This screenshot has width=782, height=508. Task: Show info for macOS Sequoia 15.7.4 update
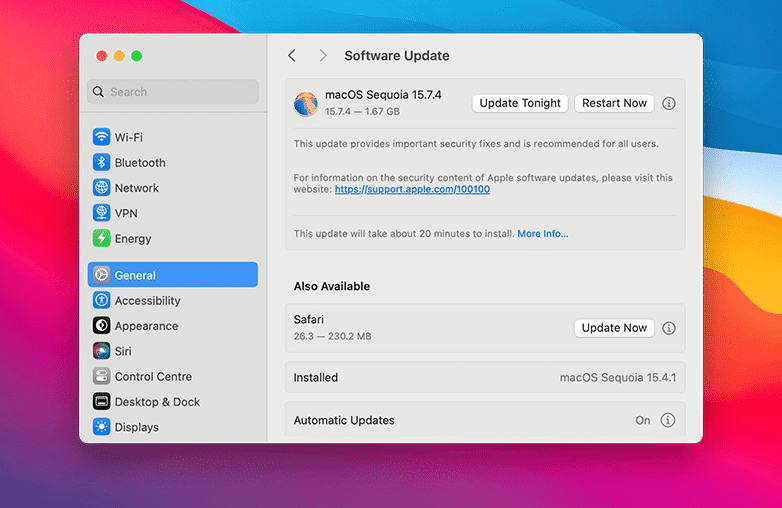coord(669,103)
